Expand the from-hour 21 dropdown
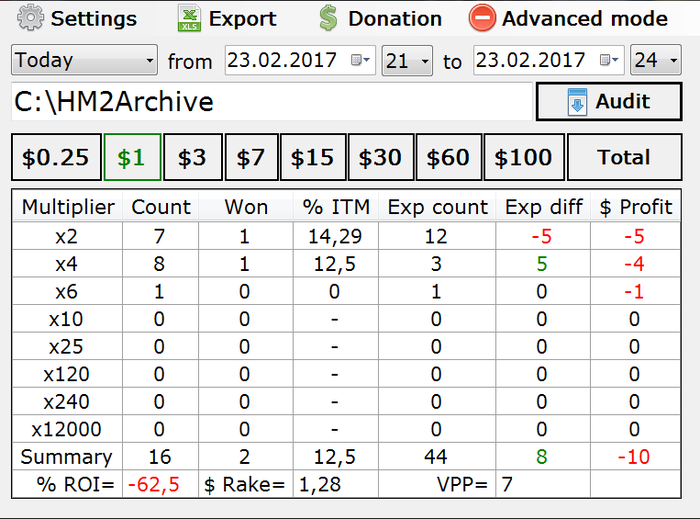Screen dimensions: 700x519 point(407,60)
